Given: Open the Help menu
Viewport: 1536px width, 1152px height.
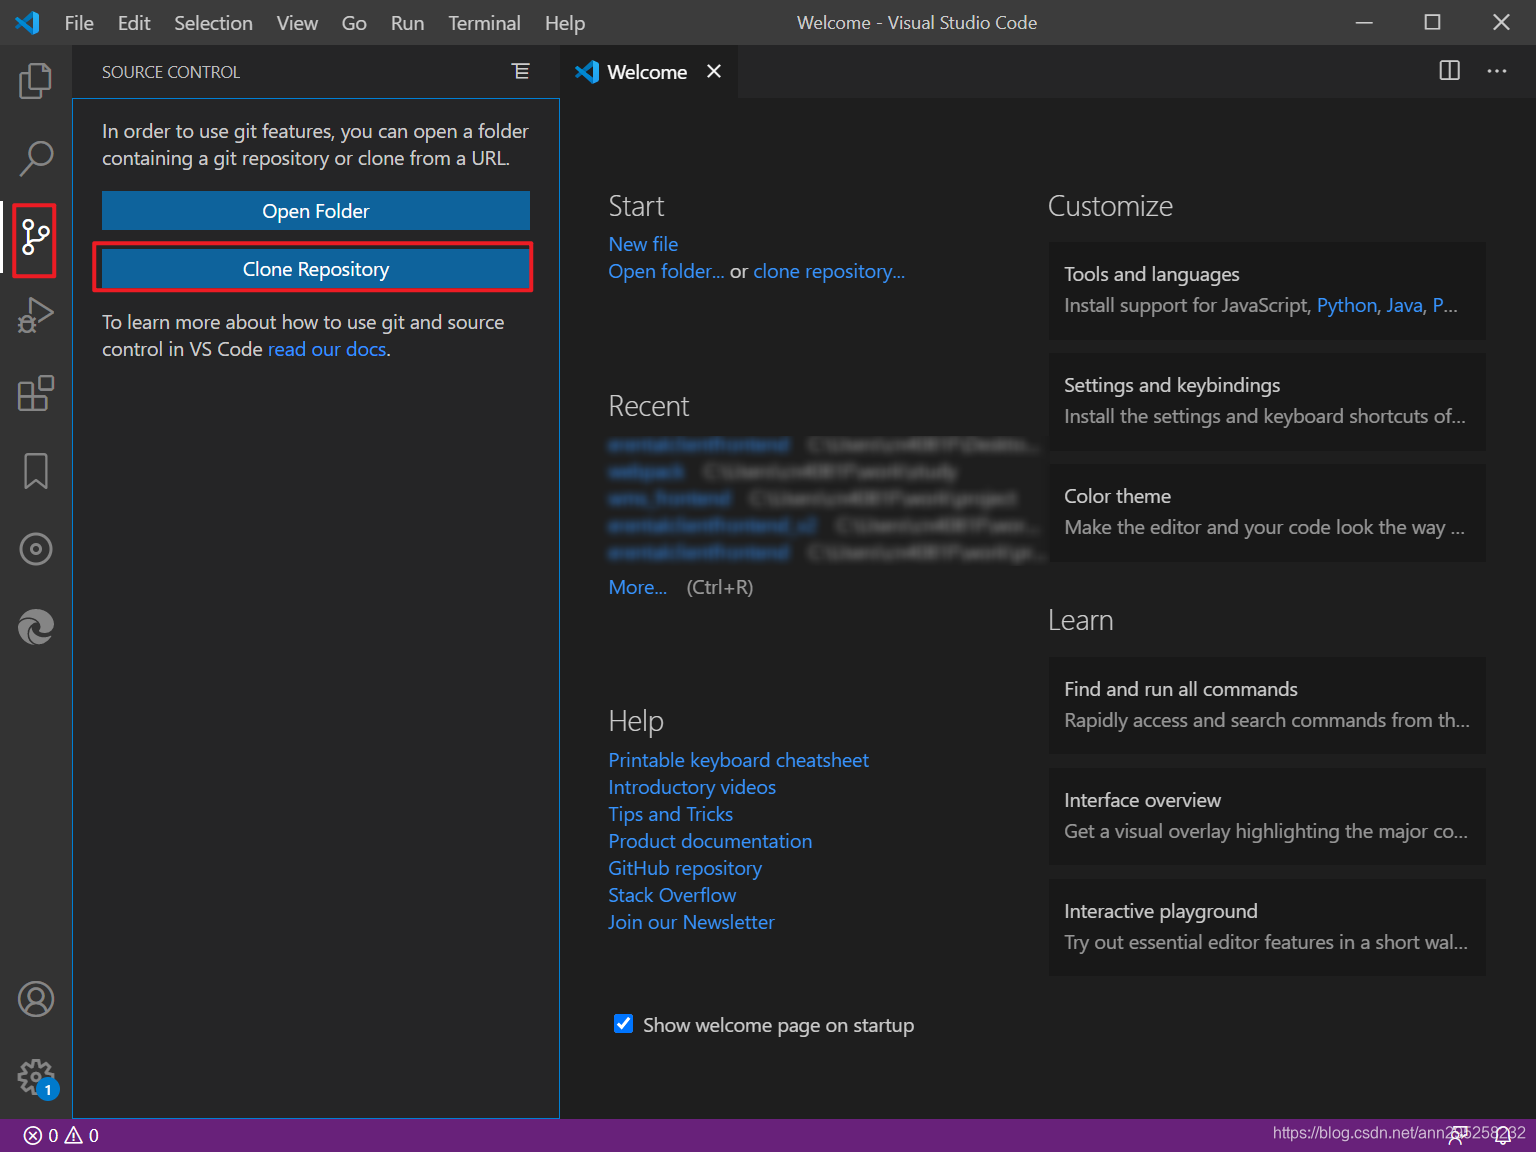Looking at the screenshot, I should tap(565, 22).
